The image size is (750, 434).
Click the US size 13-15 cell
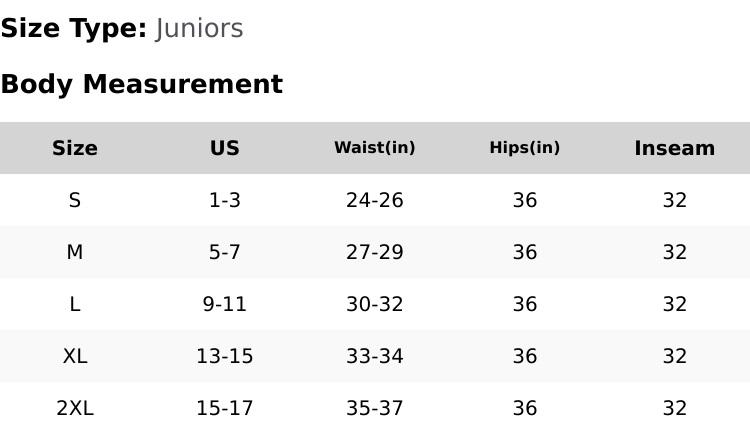[225, 356]
